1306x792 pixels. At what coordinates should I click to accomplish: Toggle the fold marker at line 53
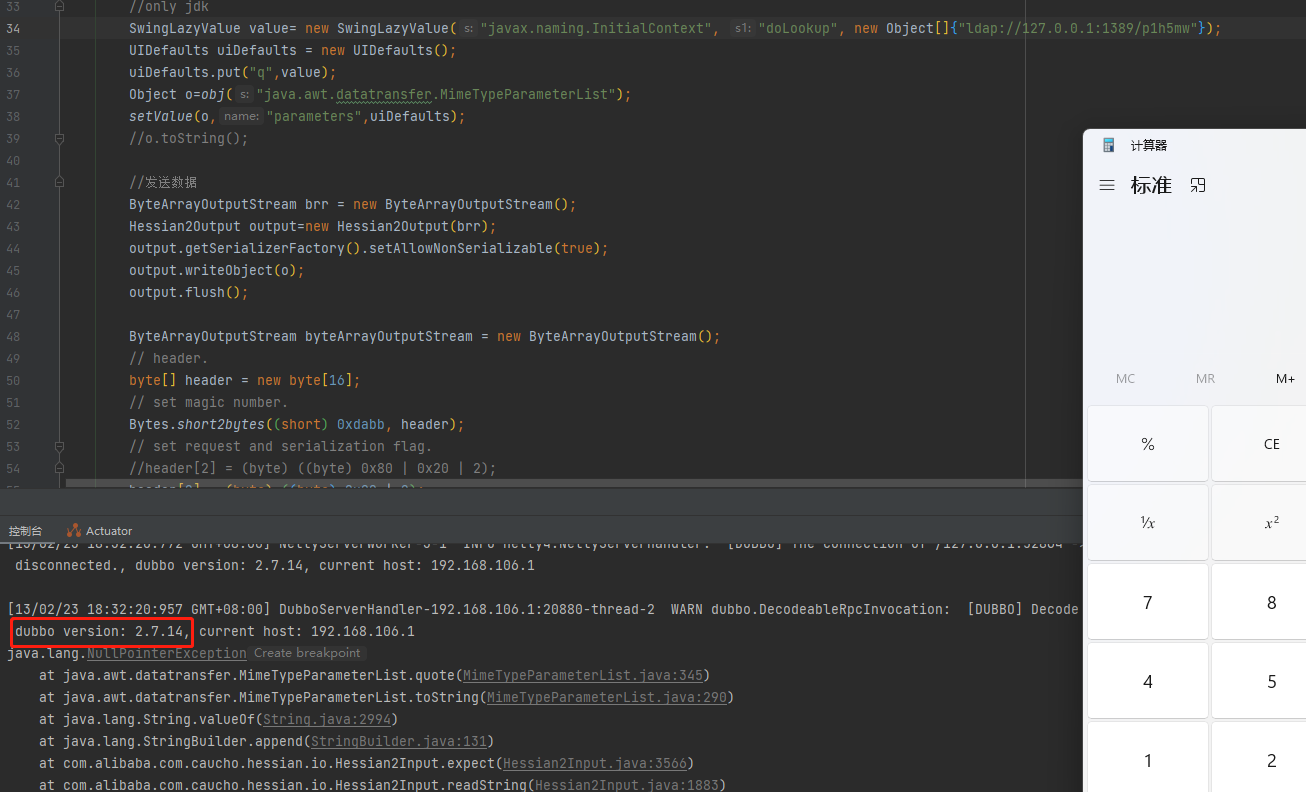[59, 446]
